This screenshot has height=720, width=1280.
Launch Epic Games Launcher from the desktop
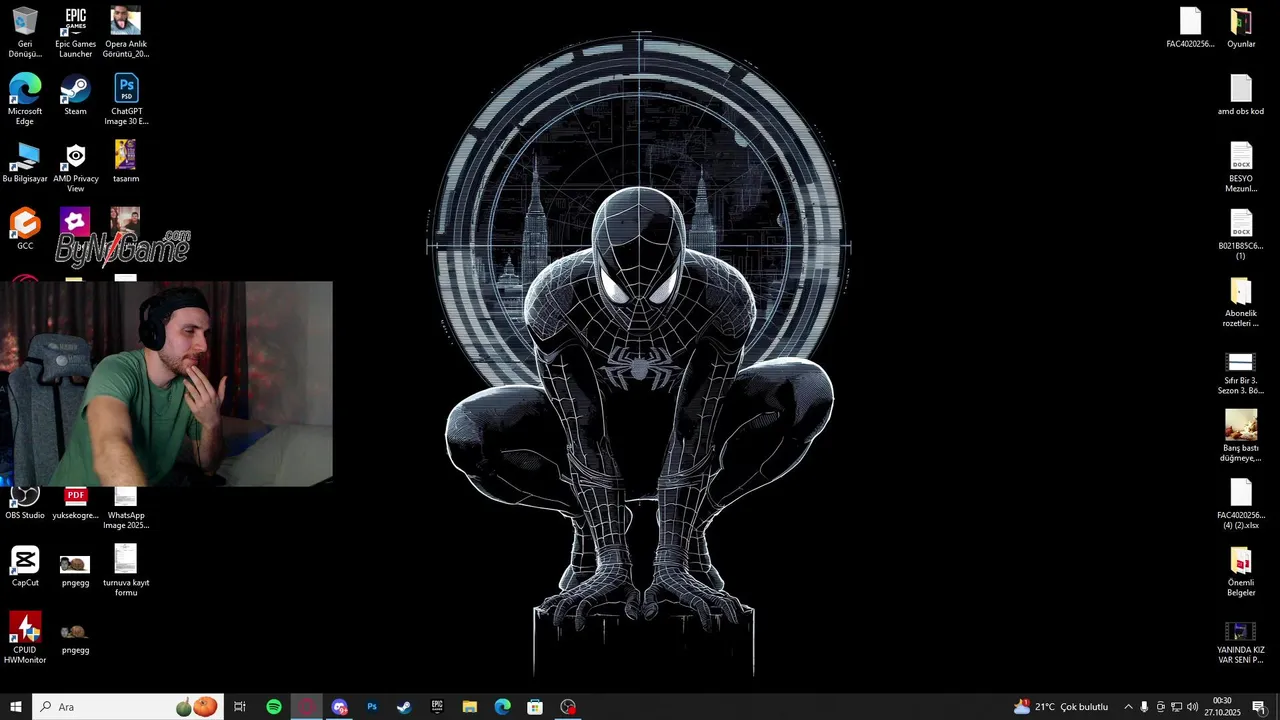click(75, 32)
